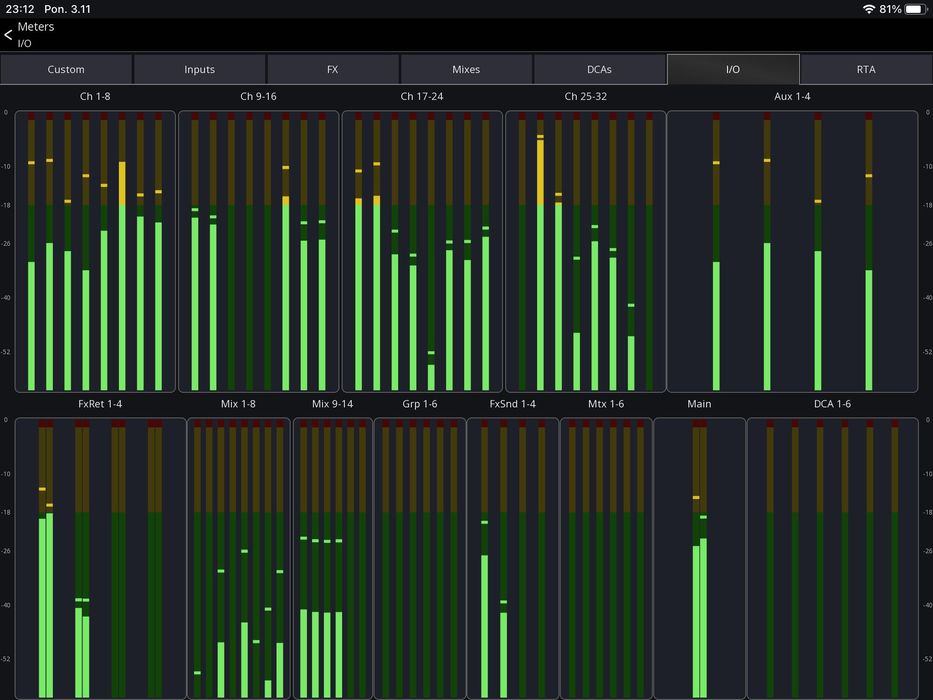This screenshot has height=700, width=933.
Task: Go to the Mixes tab
Action: tap(466, 70)
